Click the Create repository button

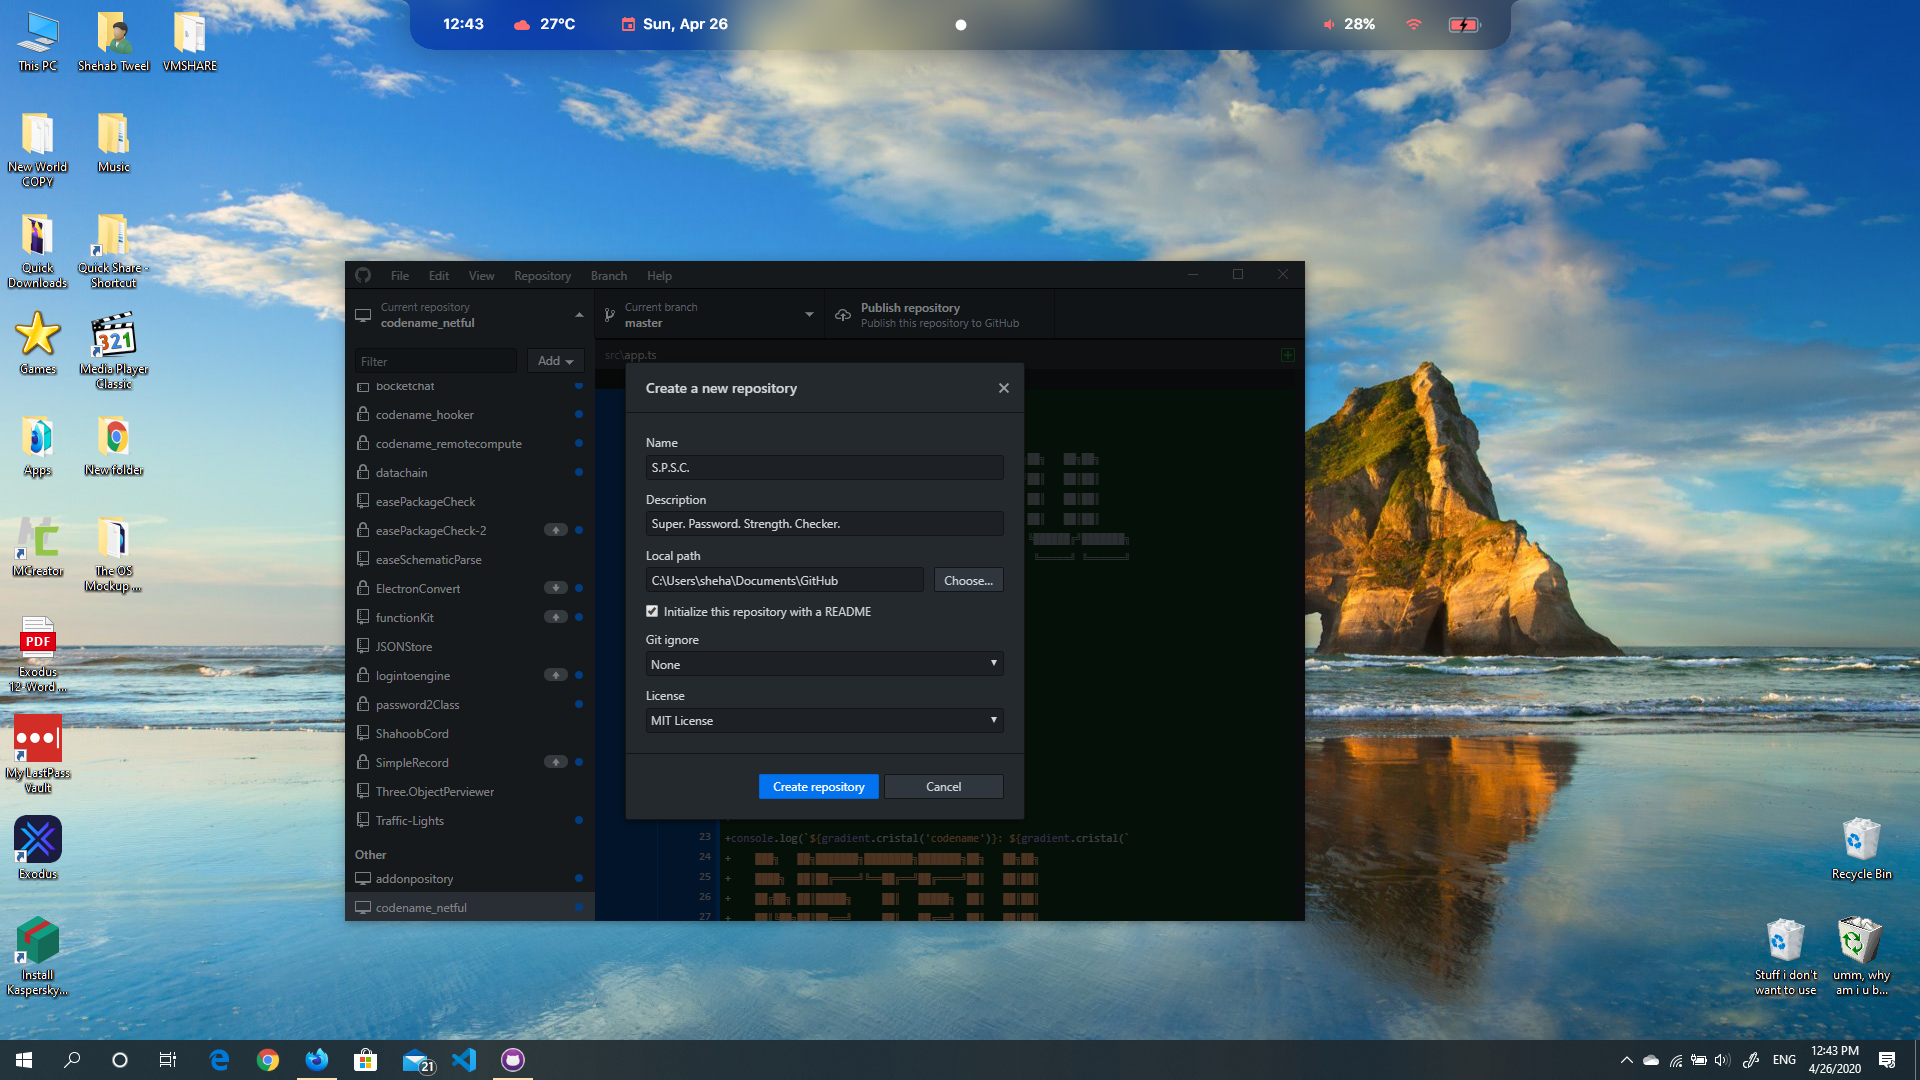click(818, 787)
